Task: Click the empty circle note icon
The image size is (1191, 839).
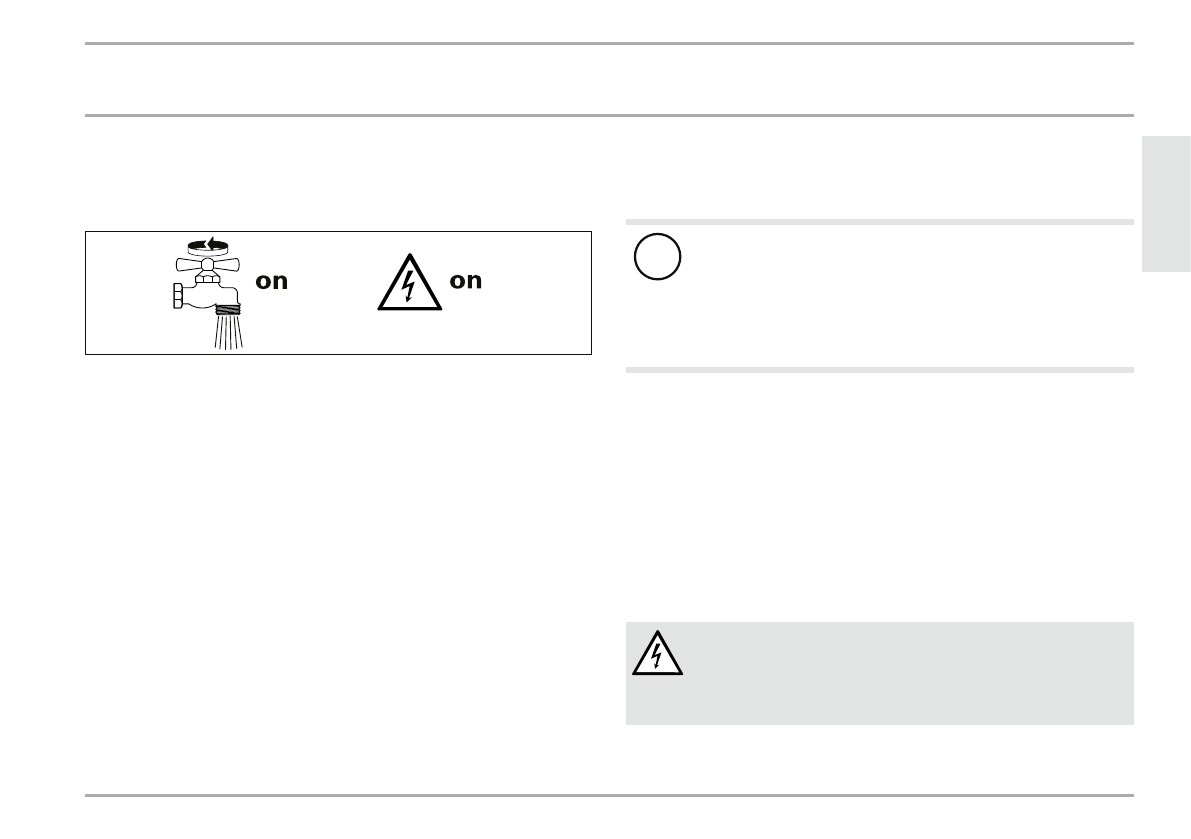Action: point(657,259)
